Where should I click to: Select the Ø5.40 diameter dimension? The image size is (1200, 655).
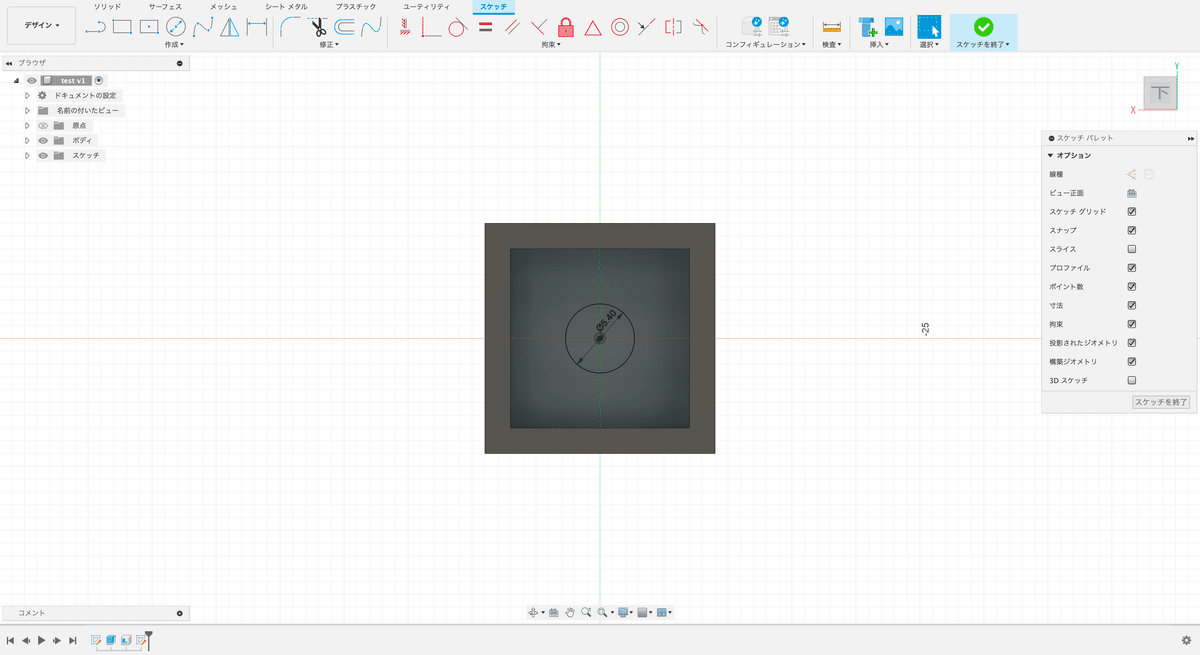[606, 321]
